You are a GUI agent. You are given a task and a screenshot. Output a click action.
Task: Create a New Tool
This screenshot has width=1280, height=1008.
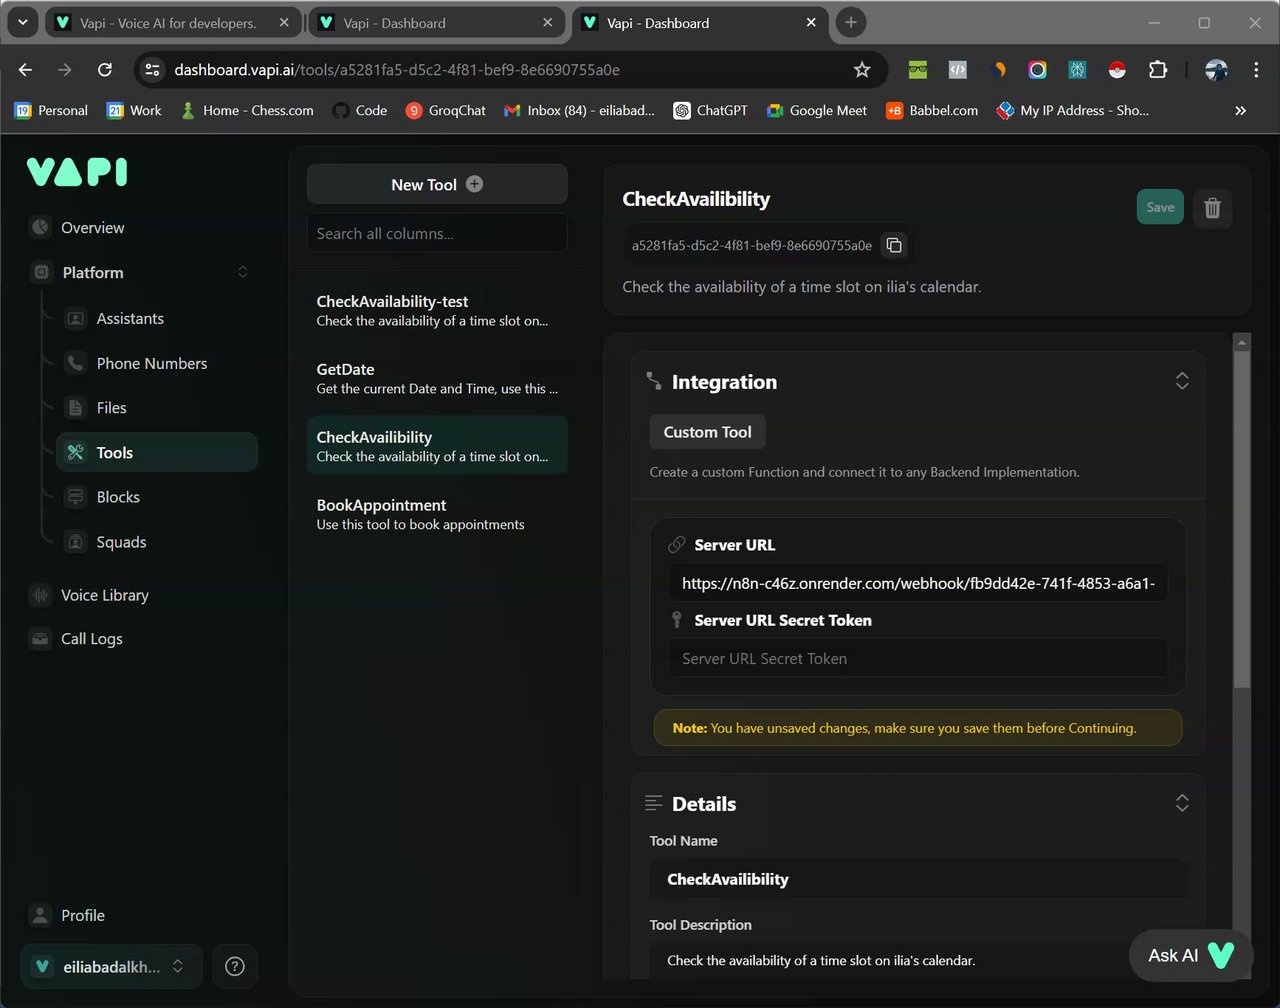[x=436, y=184]
